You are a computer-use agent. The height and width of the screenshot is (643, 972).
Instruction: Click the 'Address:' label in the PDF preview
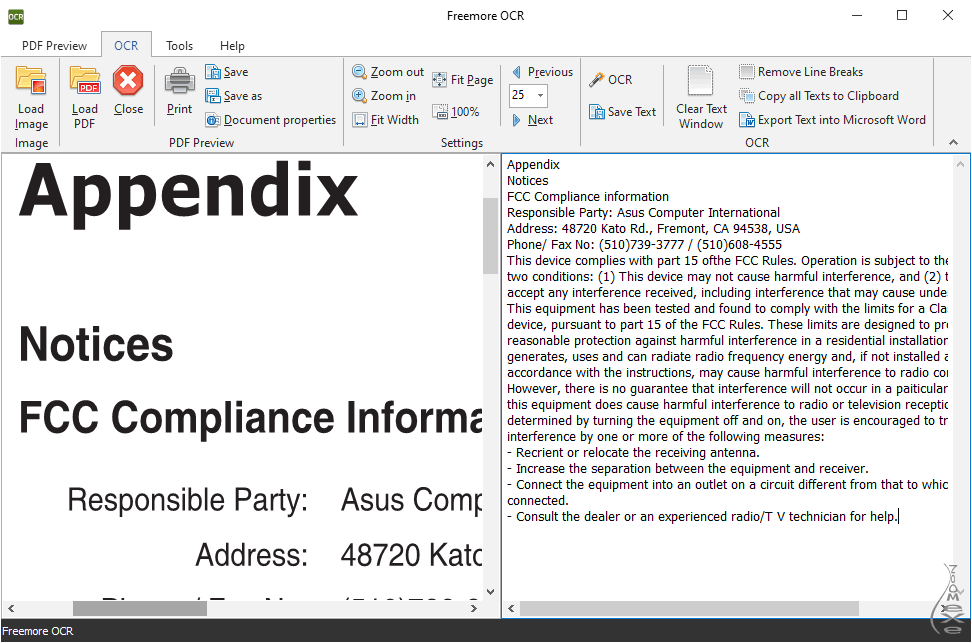point(251,554)
